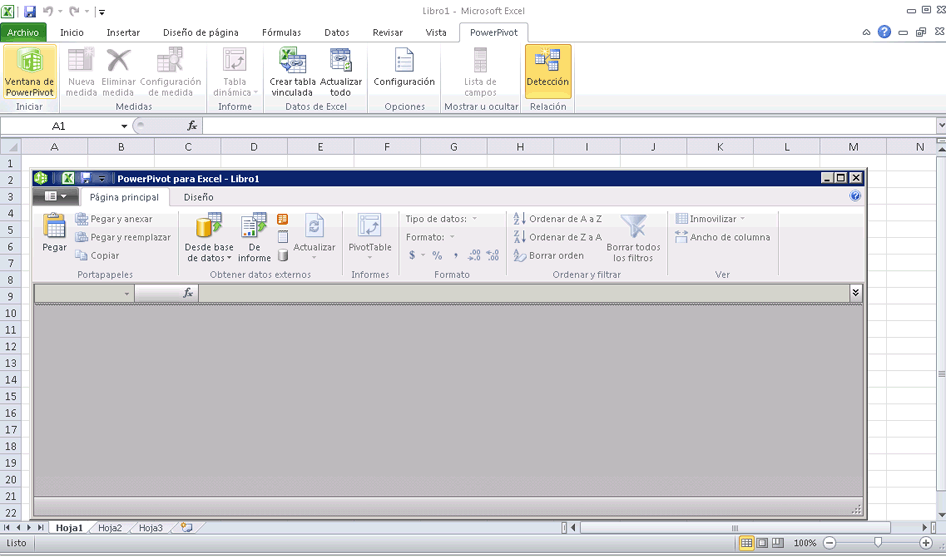This screenshot has width=946, height=557.
Task: Switch to Page Break Preview
Action: (778, 543)
